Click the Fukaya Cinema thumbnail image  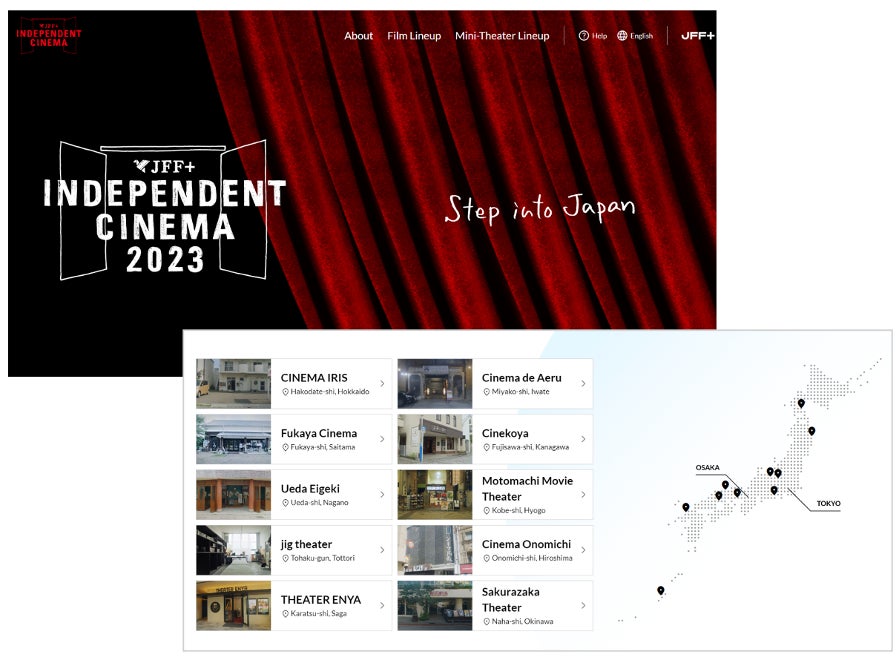click(233, 439)
